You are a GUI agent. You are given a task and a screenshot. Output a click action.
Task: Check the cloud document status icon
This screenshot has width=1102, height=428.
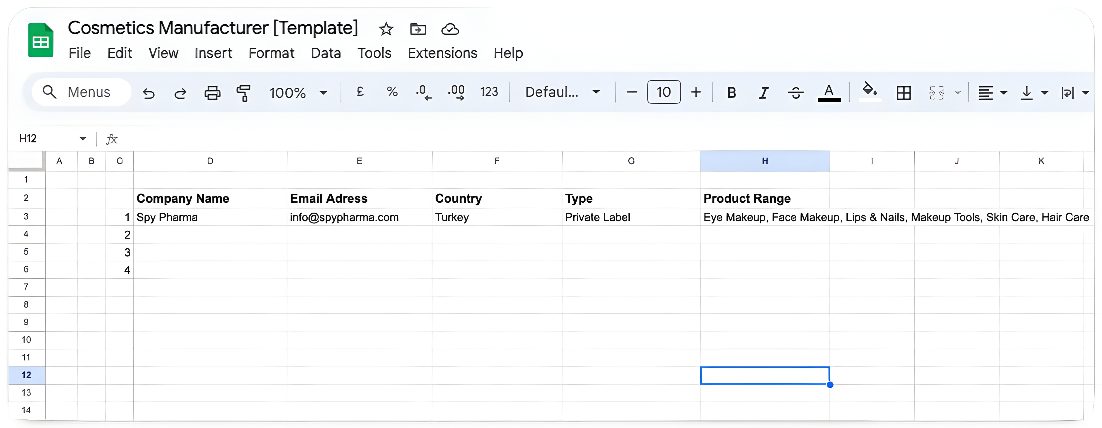click(x=450, y=29)
